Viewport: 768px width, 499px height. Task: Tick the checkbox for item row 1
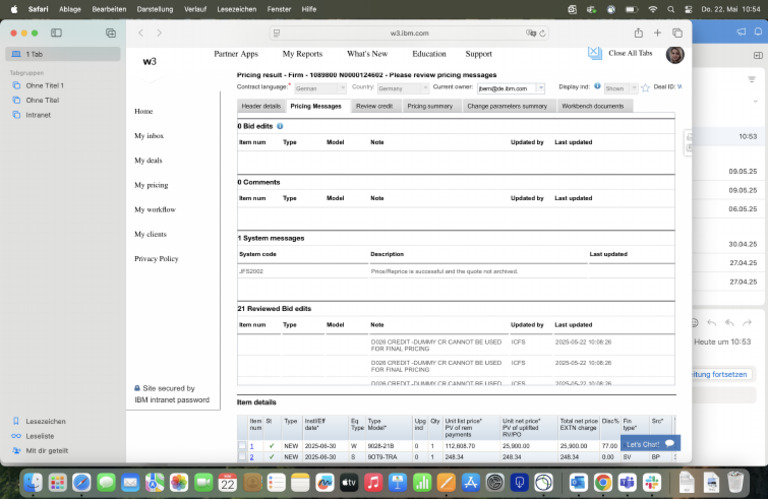pos(242,446)
